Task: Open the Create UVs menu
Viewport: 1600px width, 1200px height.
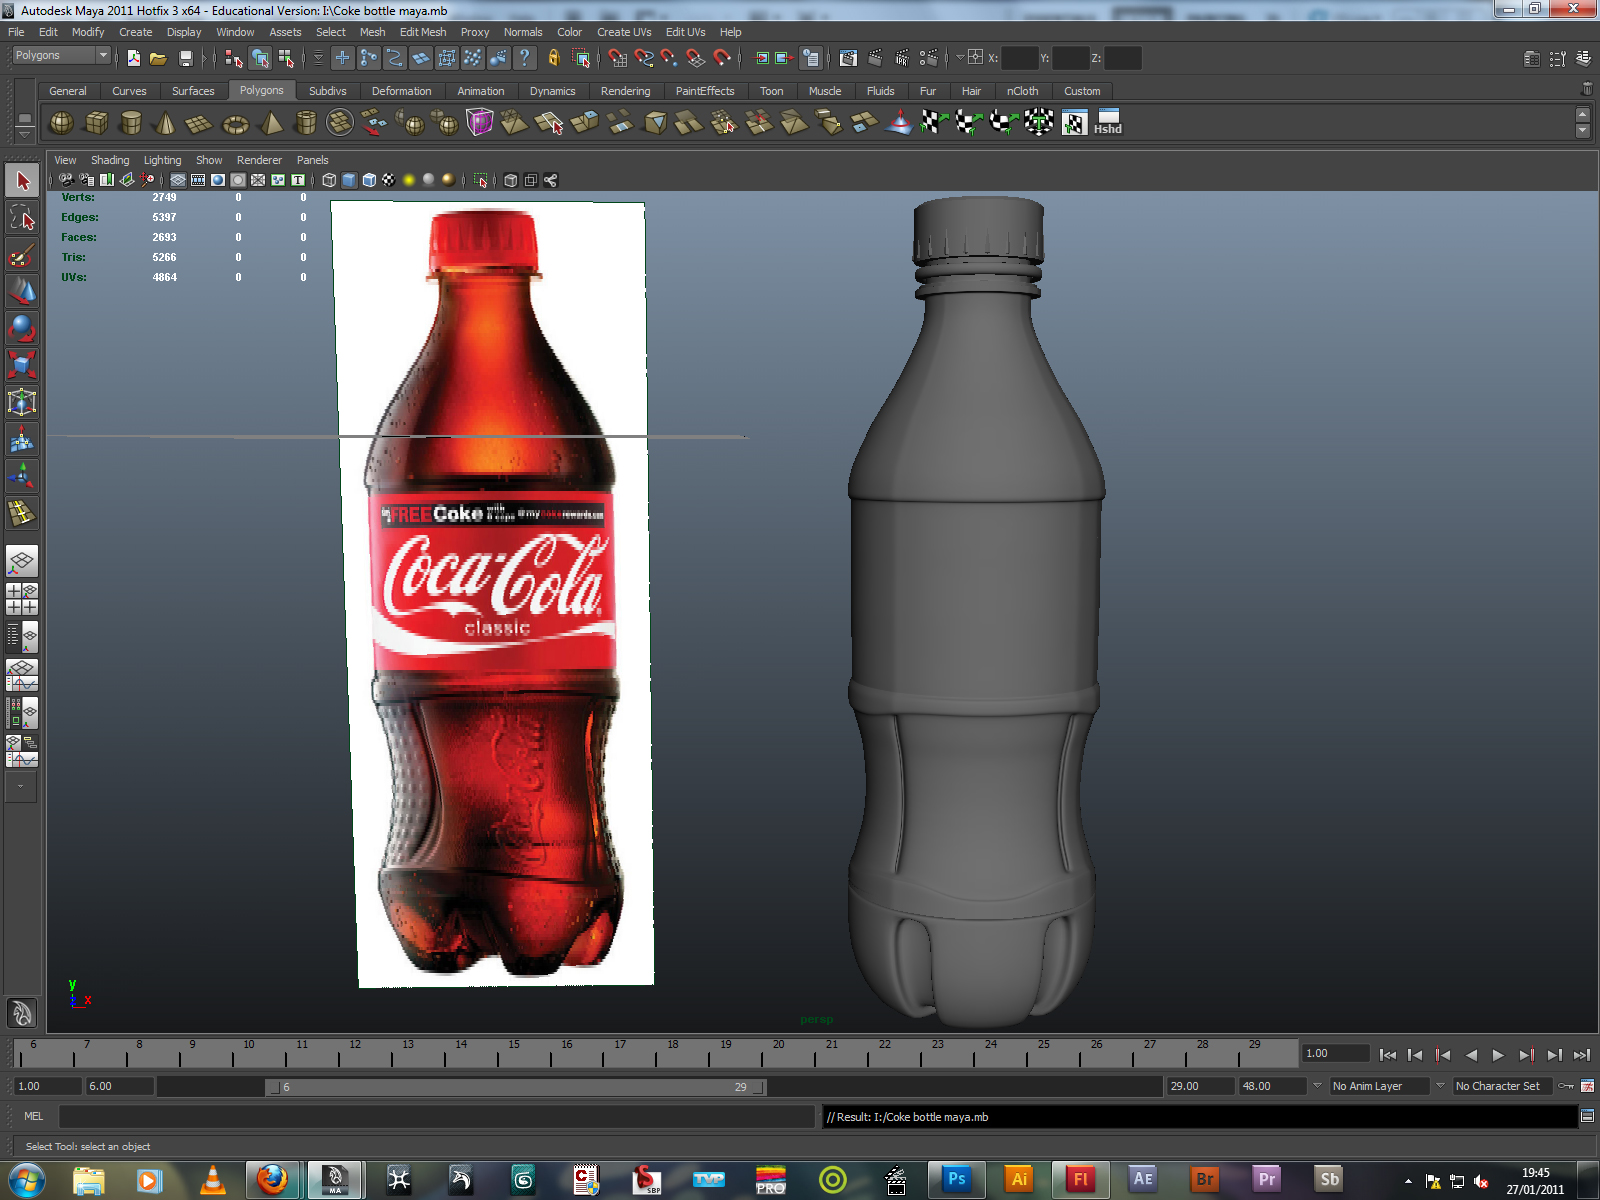Action: coord(624,32)
